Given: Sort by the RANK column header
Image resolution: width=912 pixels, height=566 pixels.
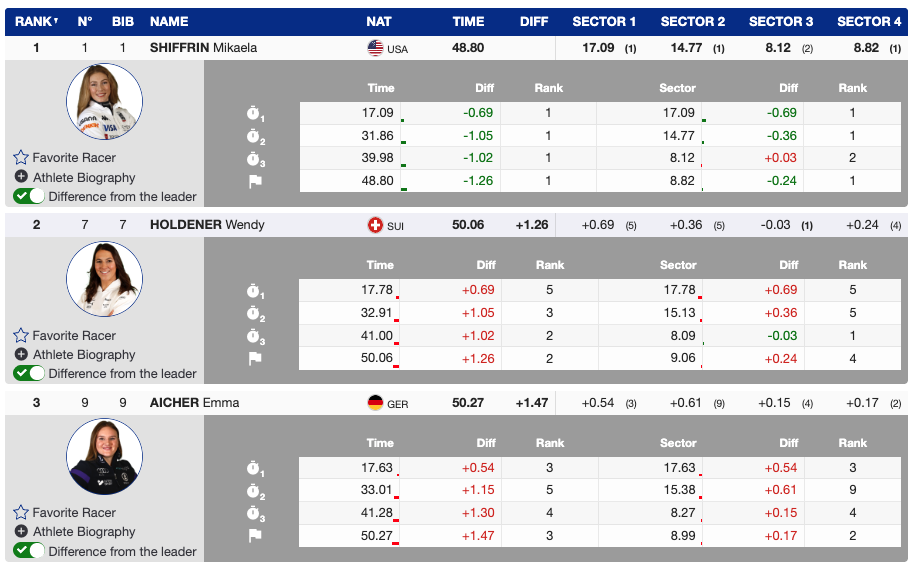Looking at the screenshot, I should pyautogui.click(x=36, y=21).
